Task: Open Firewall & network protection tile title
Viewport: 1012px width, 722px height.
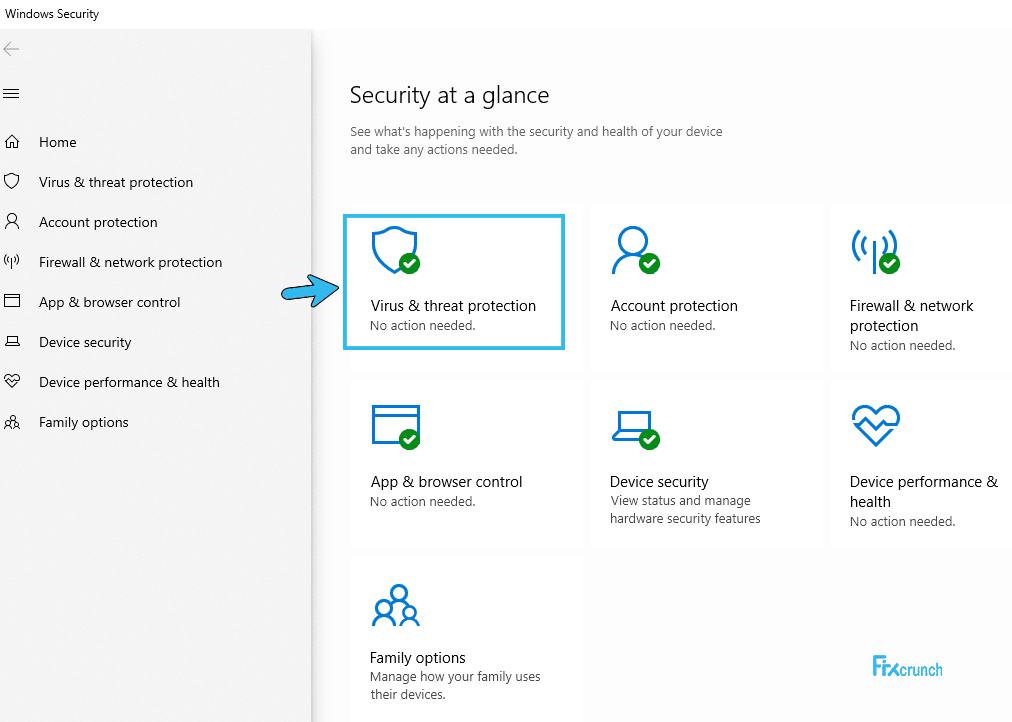Action: [911, 316]
